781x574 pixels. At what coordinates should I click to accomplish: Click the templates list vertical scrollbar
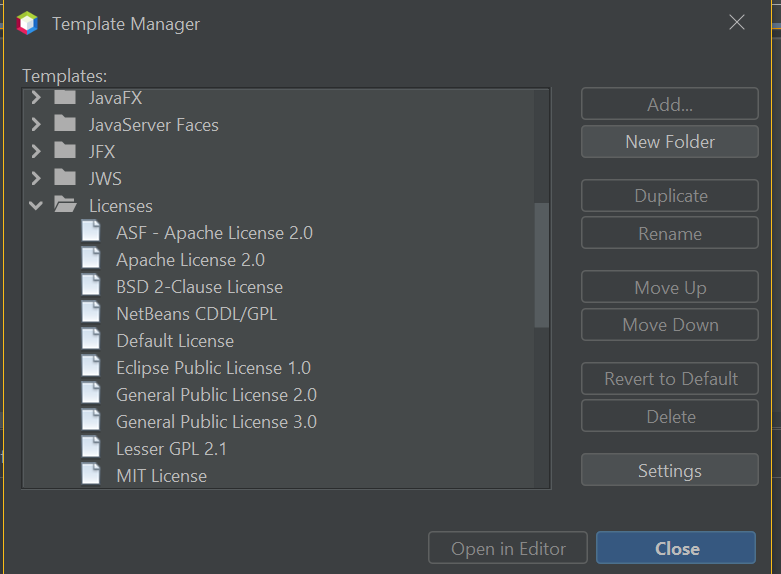tap(541, 265)
